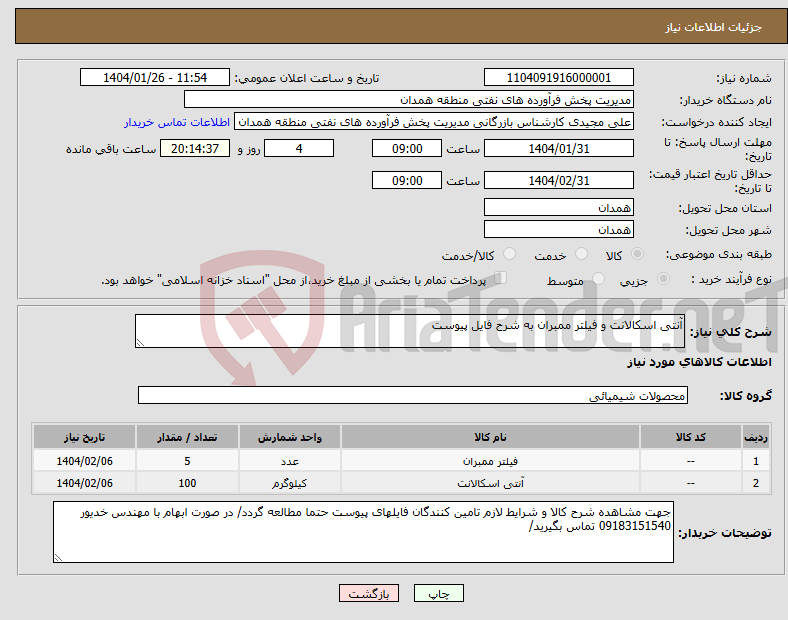
Task: Click the چاپ print button
Action: (x=438, y=593)
